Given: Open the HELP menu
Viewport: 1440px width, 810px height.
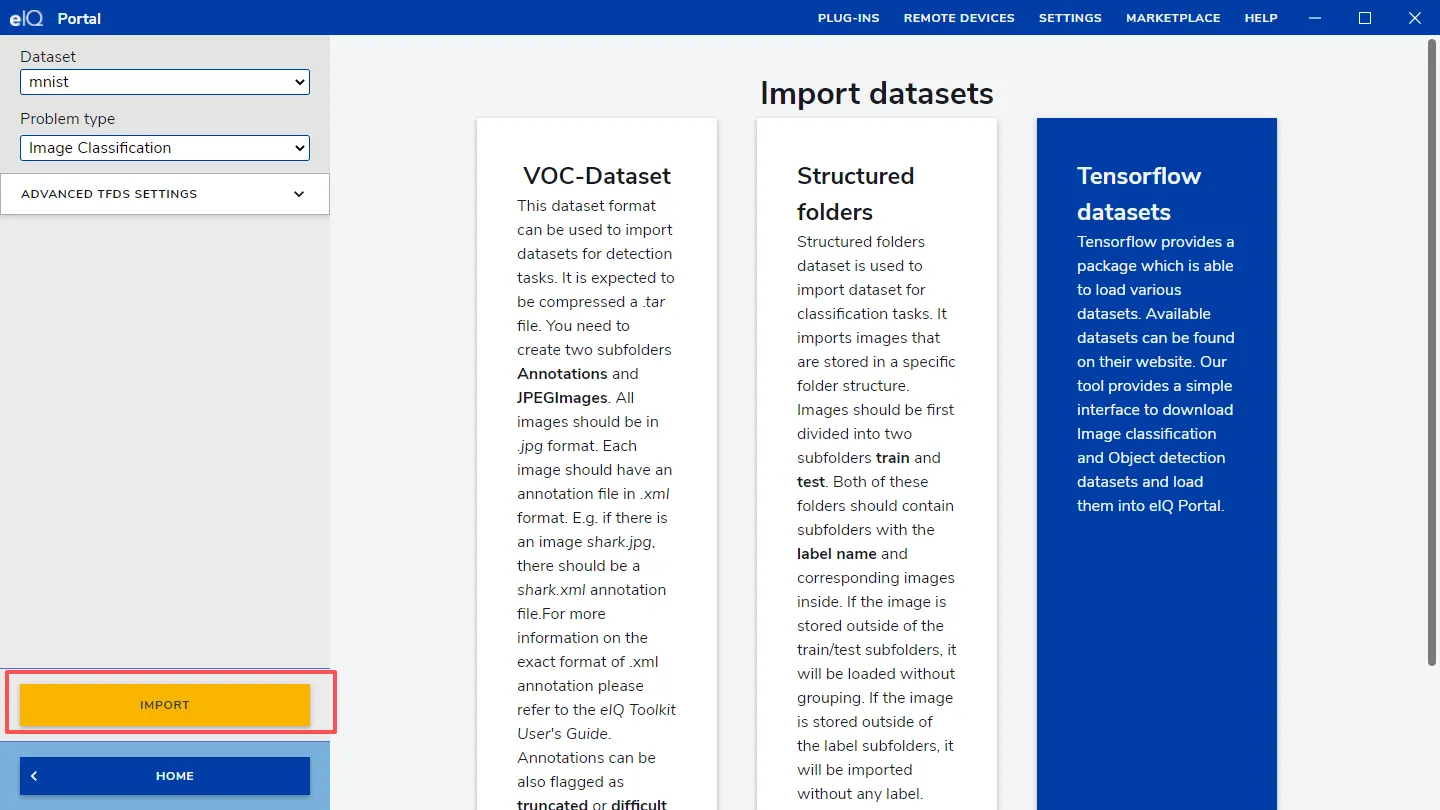Looking at the screenshot, I should [1260, 18].
